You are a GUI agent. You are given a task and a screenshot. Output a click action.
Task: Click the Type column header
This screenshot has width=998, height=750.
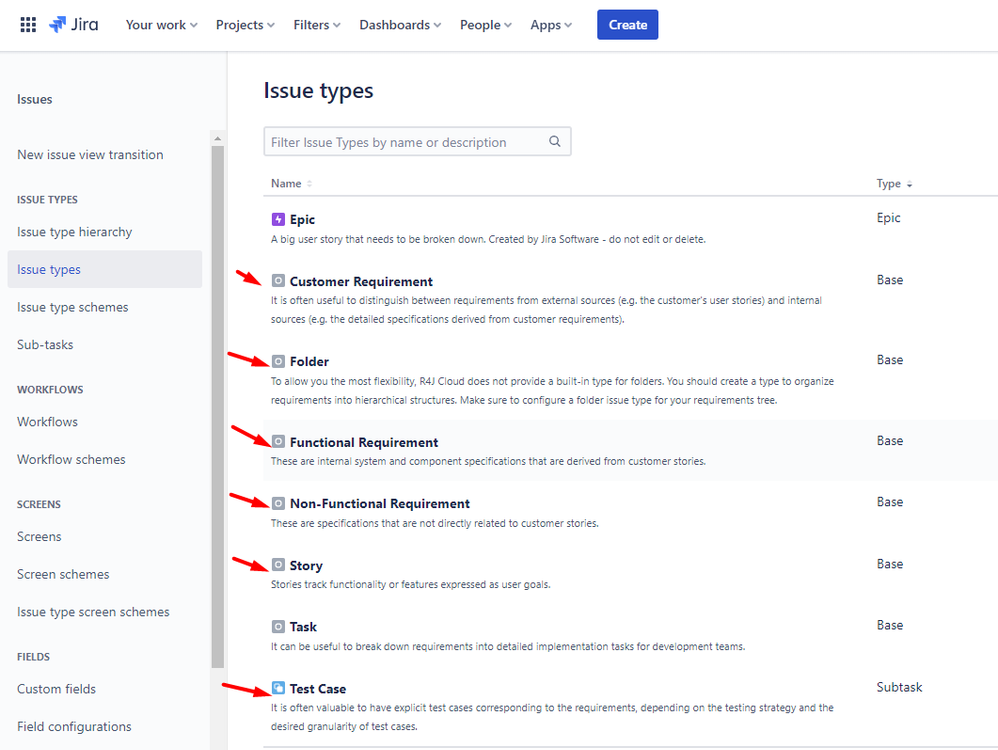coord(889,183)
